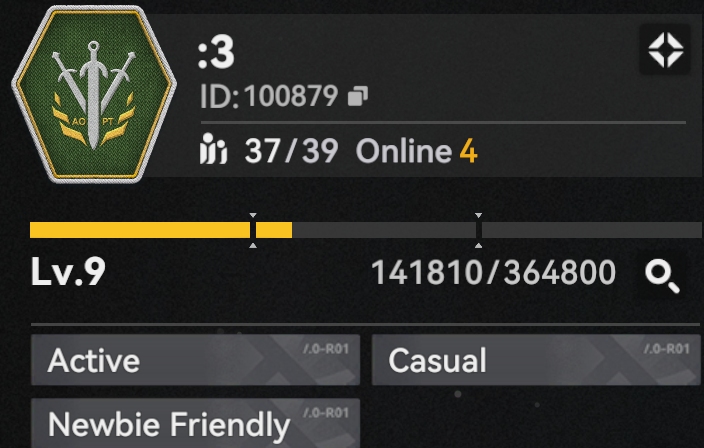Click the Online 4 status text
Viewport: 704px width, 448px height.
click(x=417, y=151)
